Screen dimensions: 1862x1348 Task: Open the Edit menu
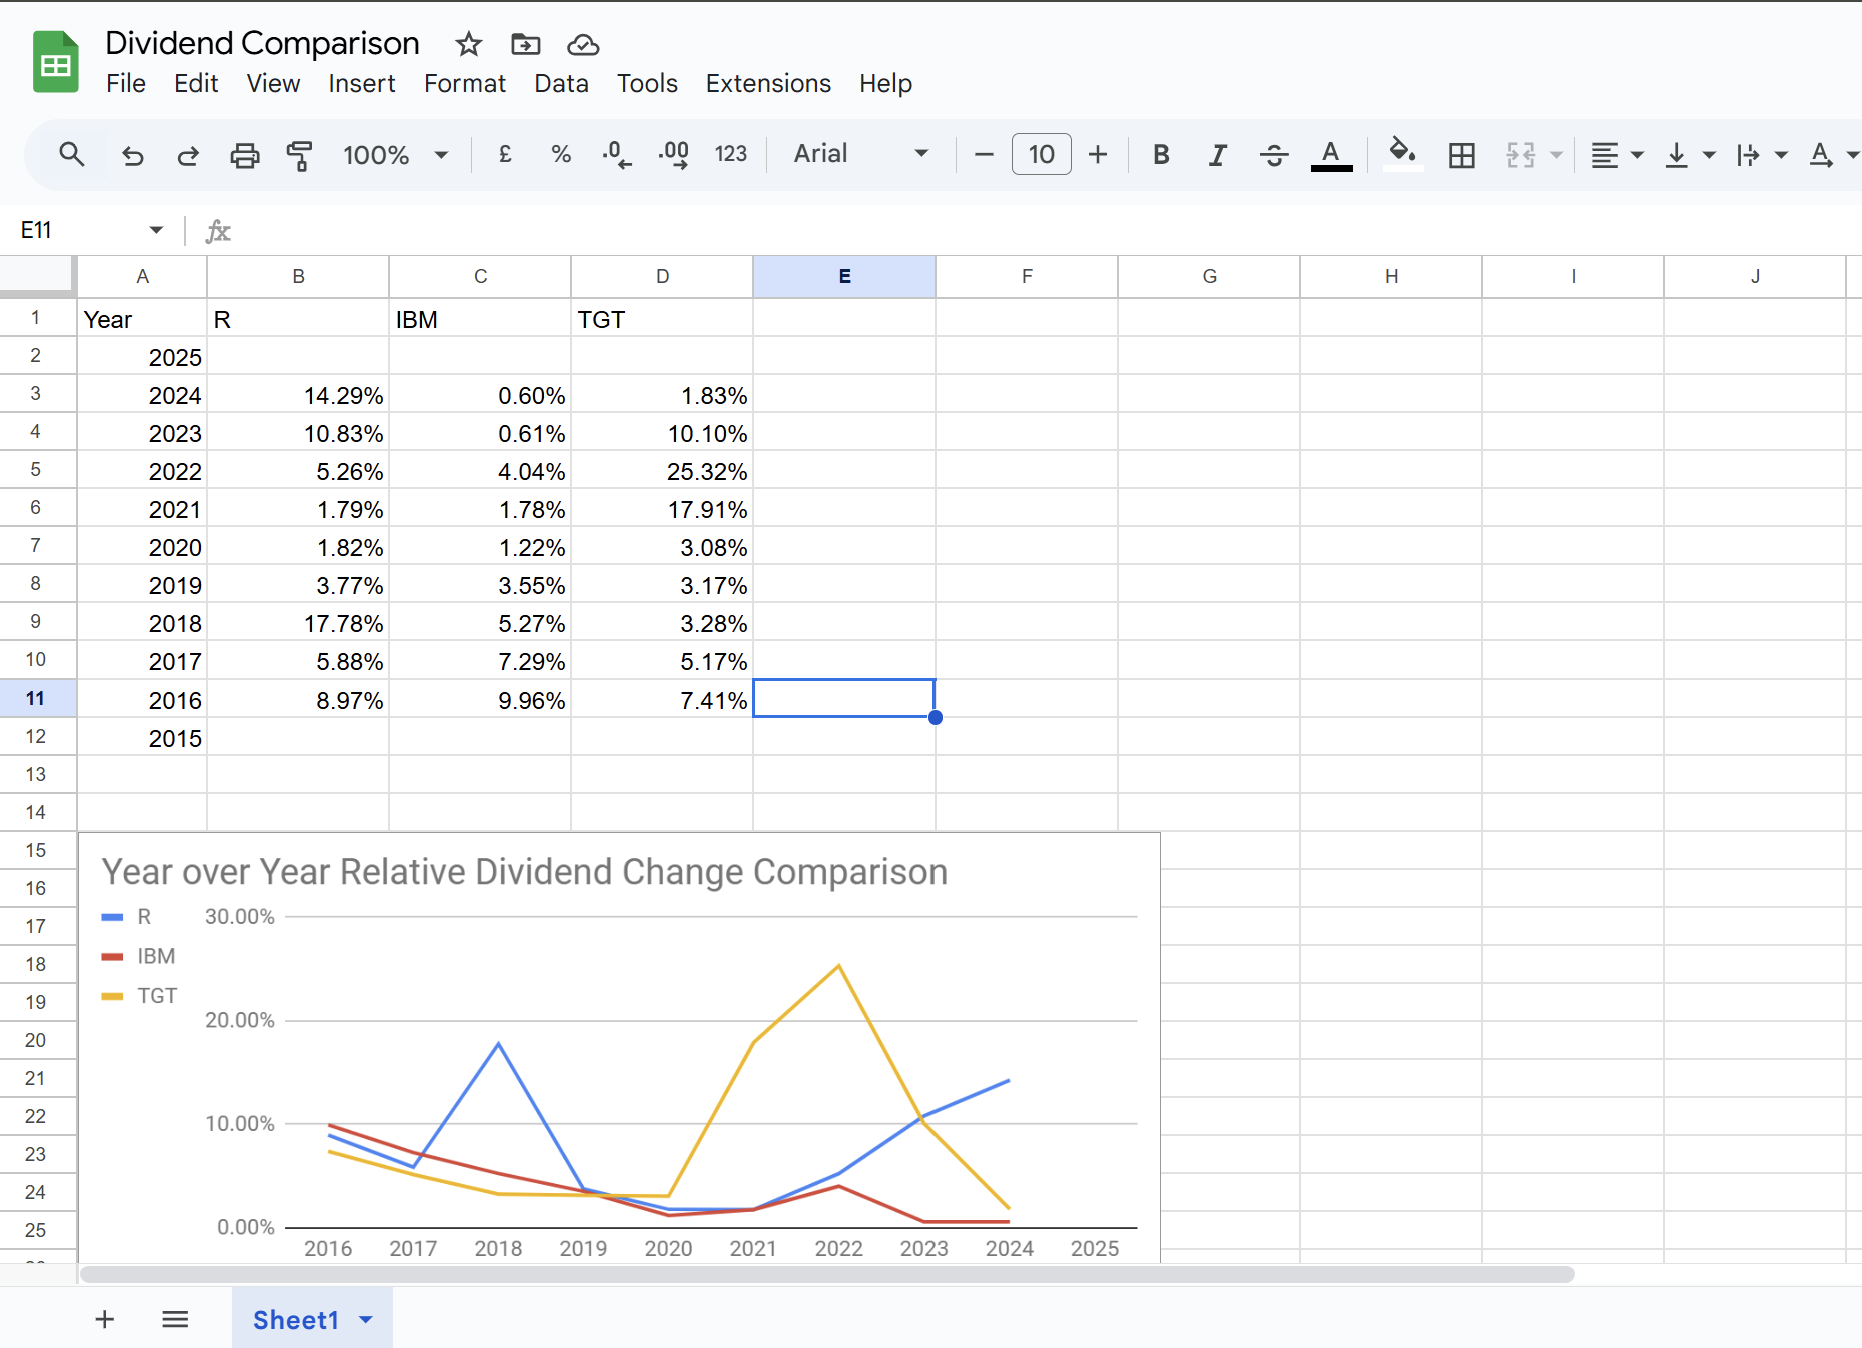(x=196, y=84)
